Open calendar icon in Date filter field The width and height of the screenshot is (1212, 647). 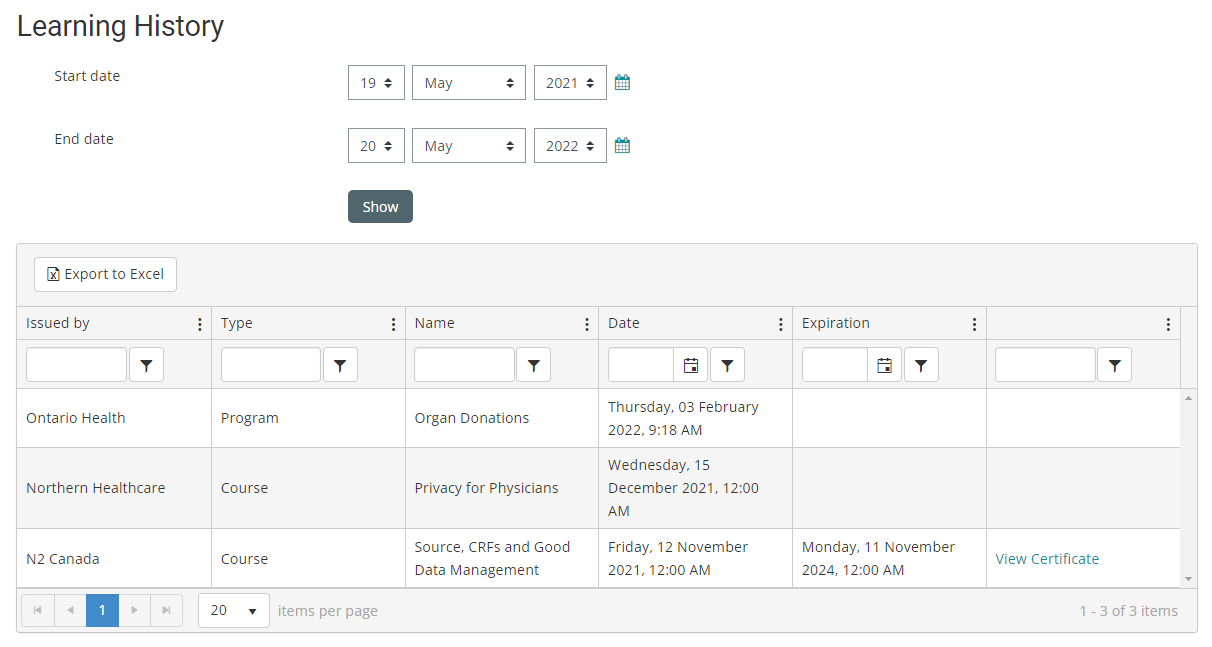pos(691,366)
